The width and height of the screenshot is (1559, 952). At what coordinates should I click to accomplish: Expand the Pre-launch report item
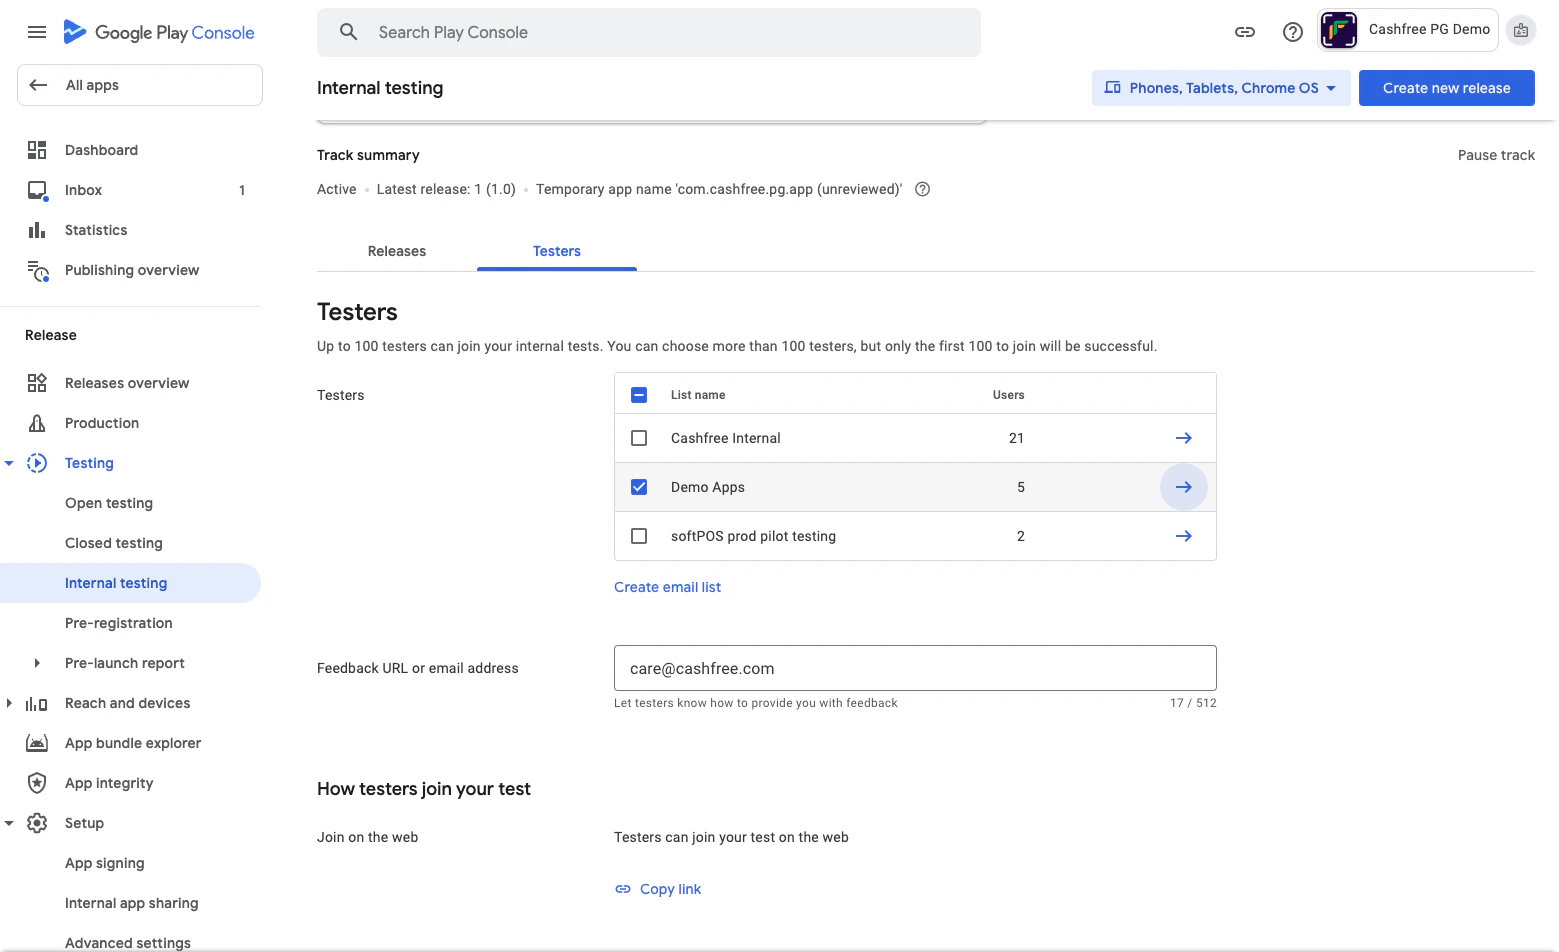[37, 663]
